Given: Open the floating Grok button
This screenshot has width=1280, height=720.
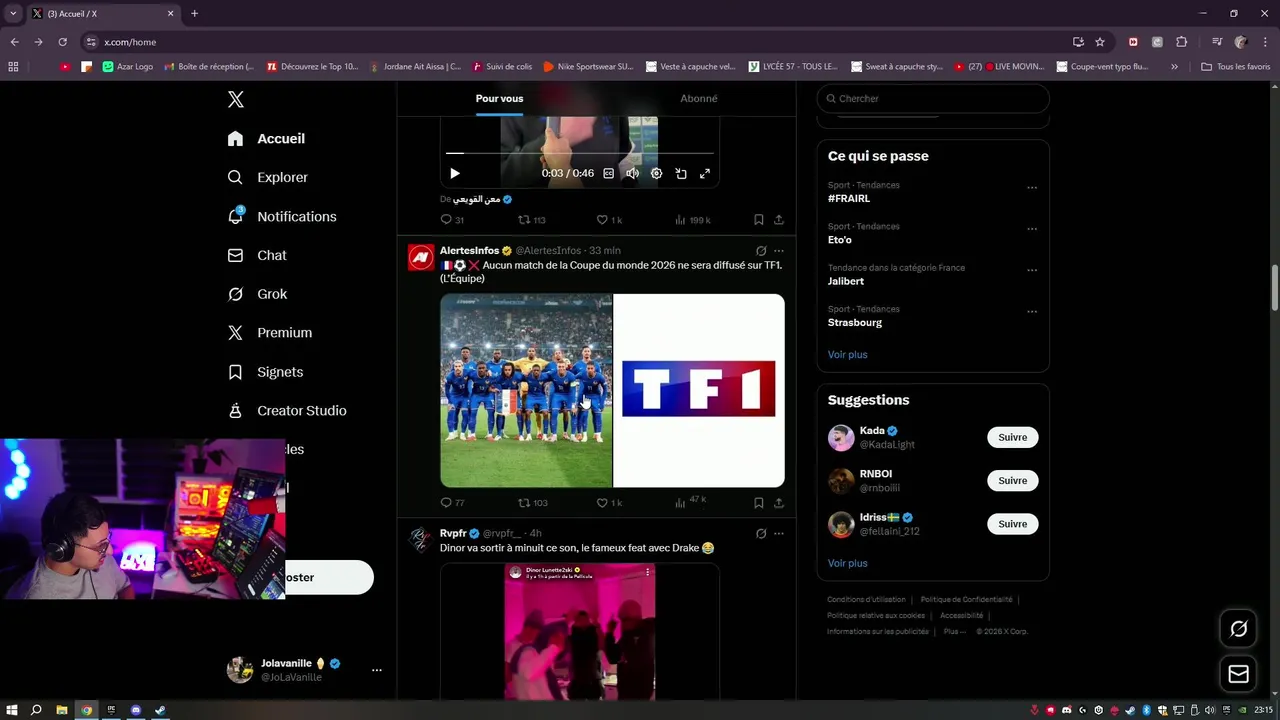Looking at the screenshot, I should 1238,629.
